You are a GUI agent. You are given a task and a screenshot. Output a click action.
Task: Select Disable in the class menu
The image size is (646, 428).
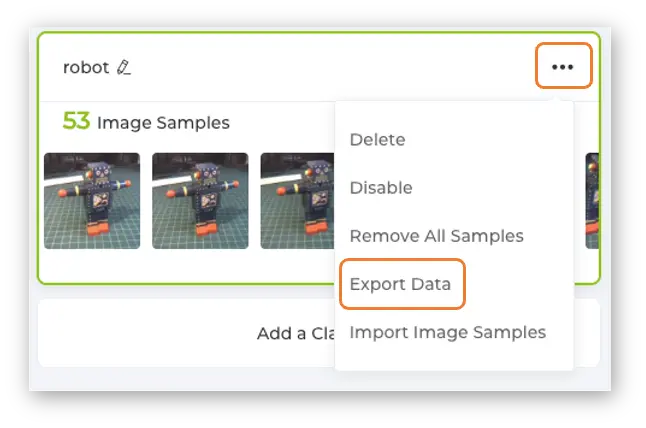tap(380, 188)
